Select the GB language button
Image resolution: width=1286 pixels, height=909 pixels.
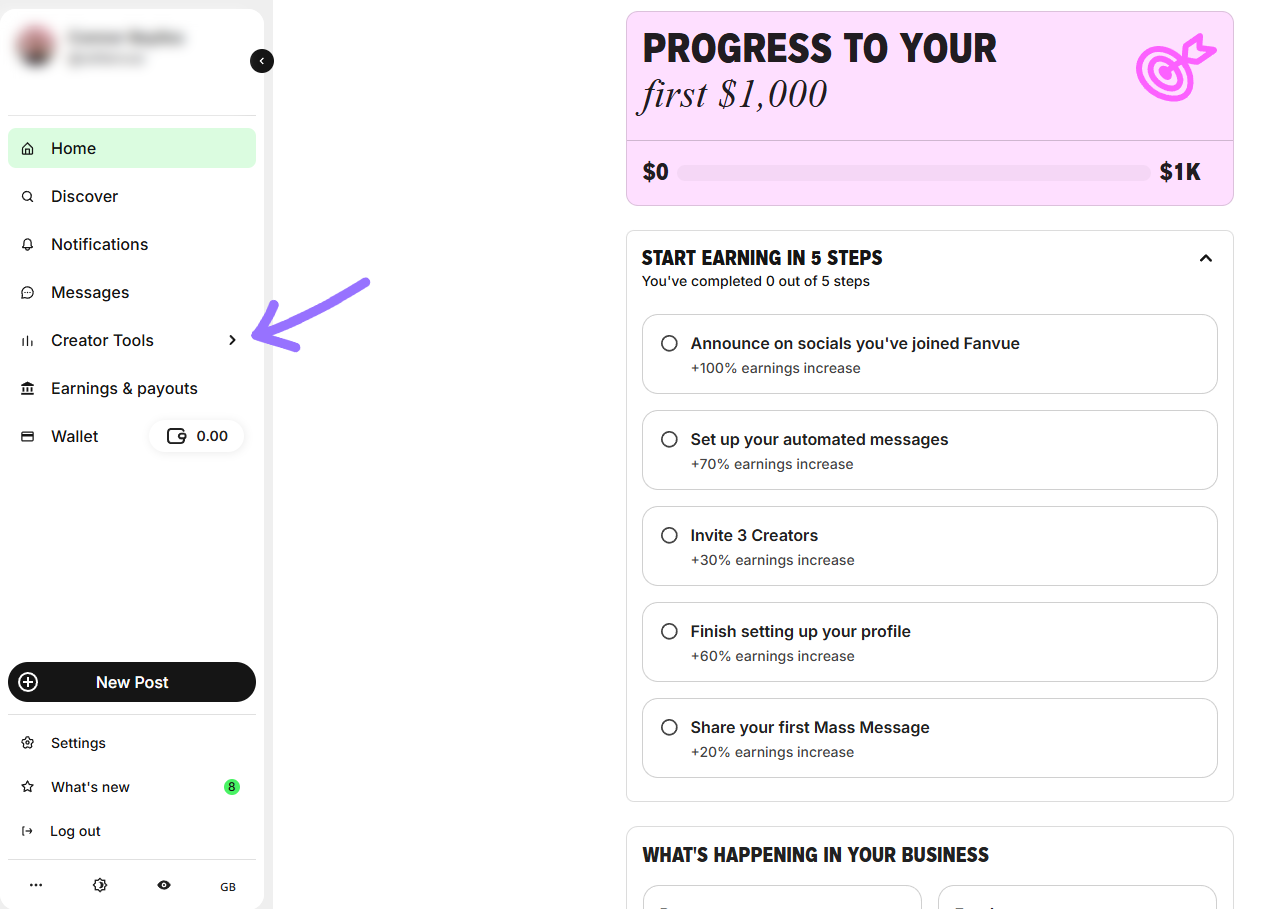point(228,886)
